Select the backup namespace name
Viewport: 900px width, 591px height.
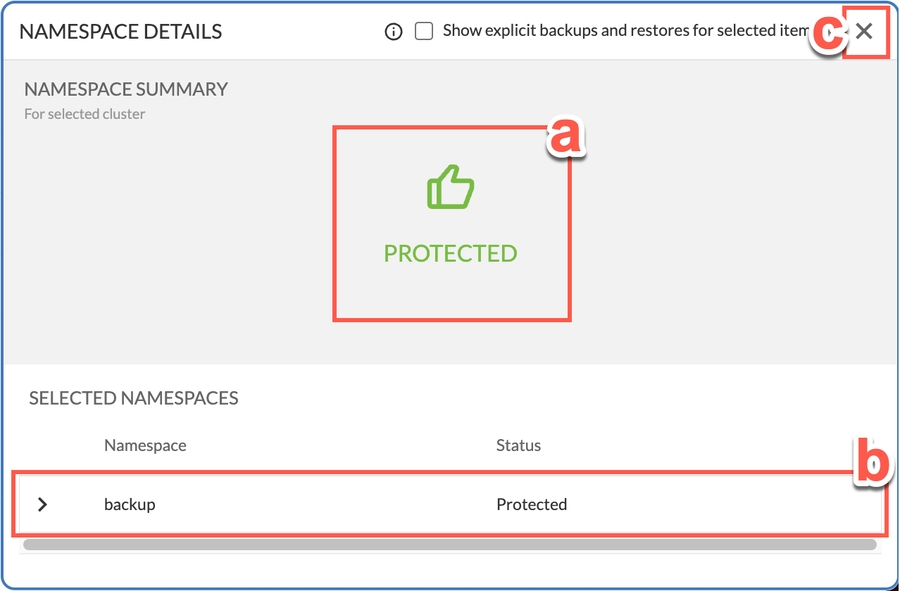(130, 505)
